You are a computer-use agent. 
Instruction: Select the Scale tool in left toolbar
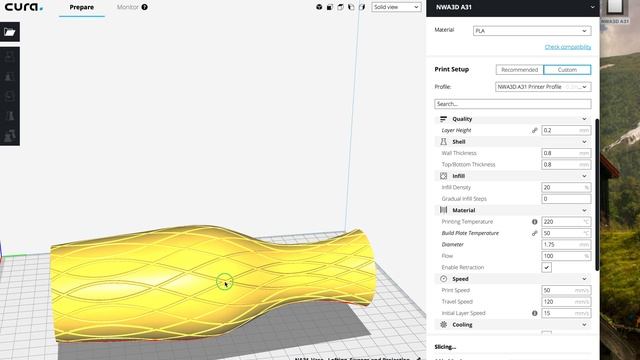tap(10, 76)
